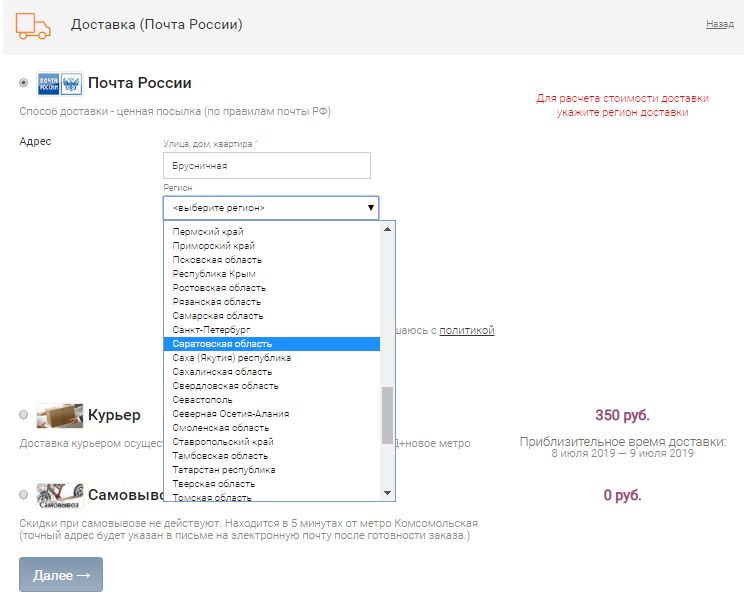
Task: Click the Почта России logo image
Action: (x=60, y=84)
